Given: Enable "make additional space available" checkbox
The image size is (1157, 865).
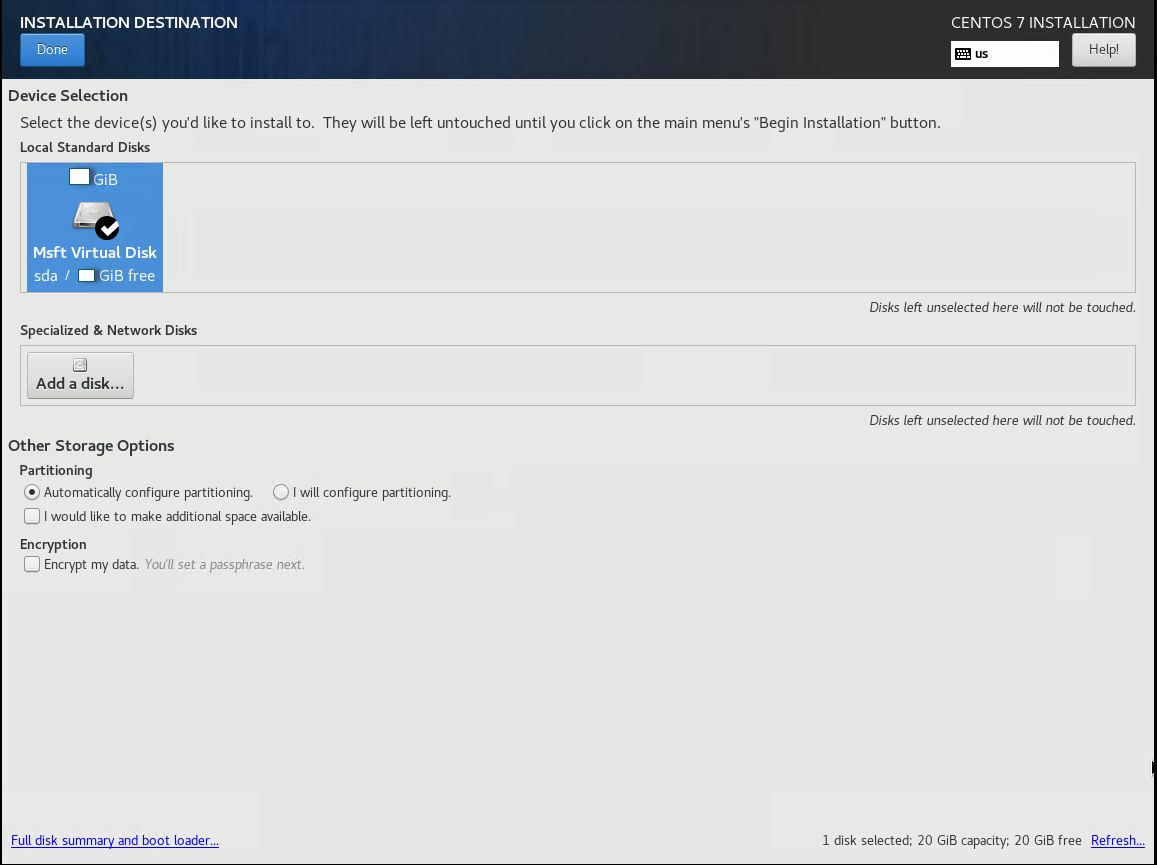Looking at the screenshot, I should click(33, 517).
